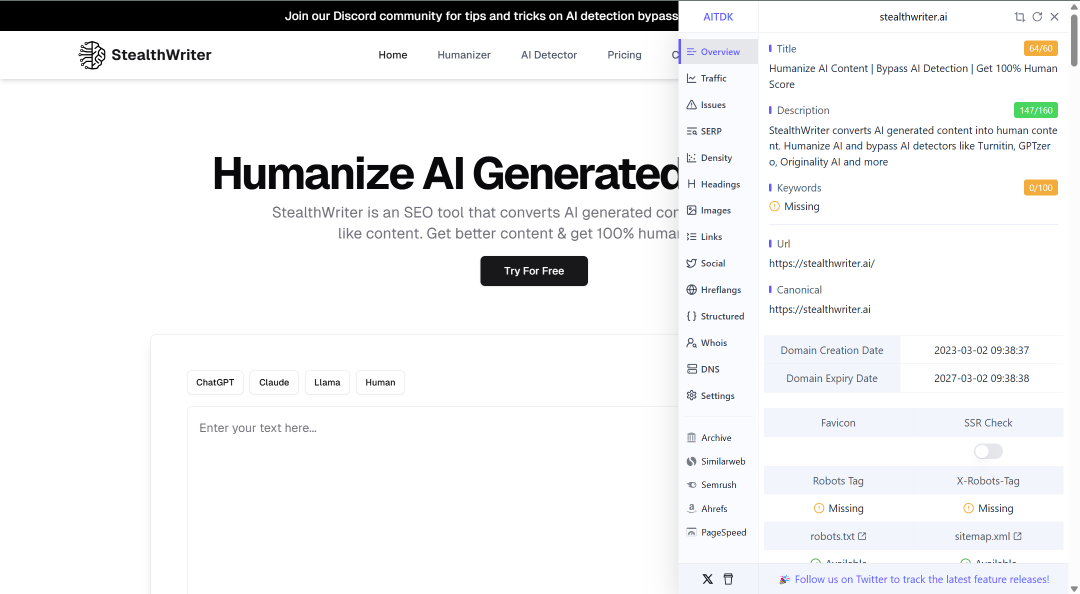Click the Structured data braces icon
The image size is (1080, 594).
click(692, 316)
